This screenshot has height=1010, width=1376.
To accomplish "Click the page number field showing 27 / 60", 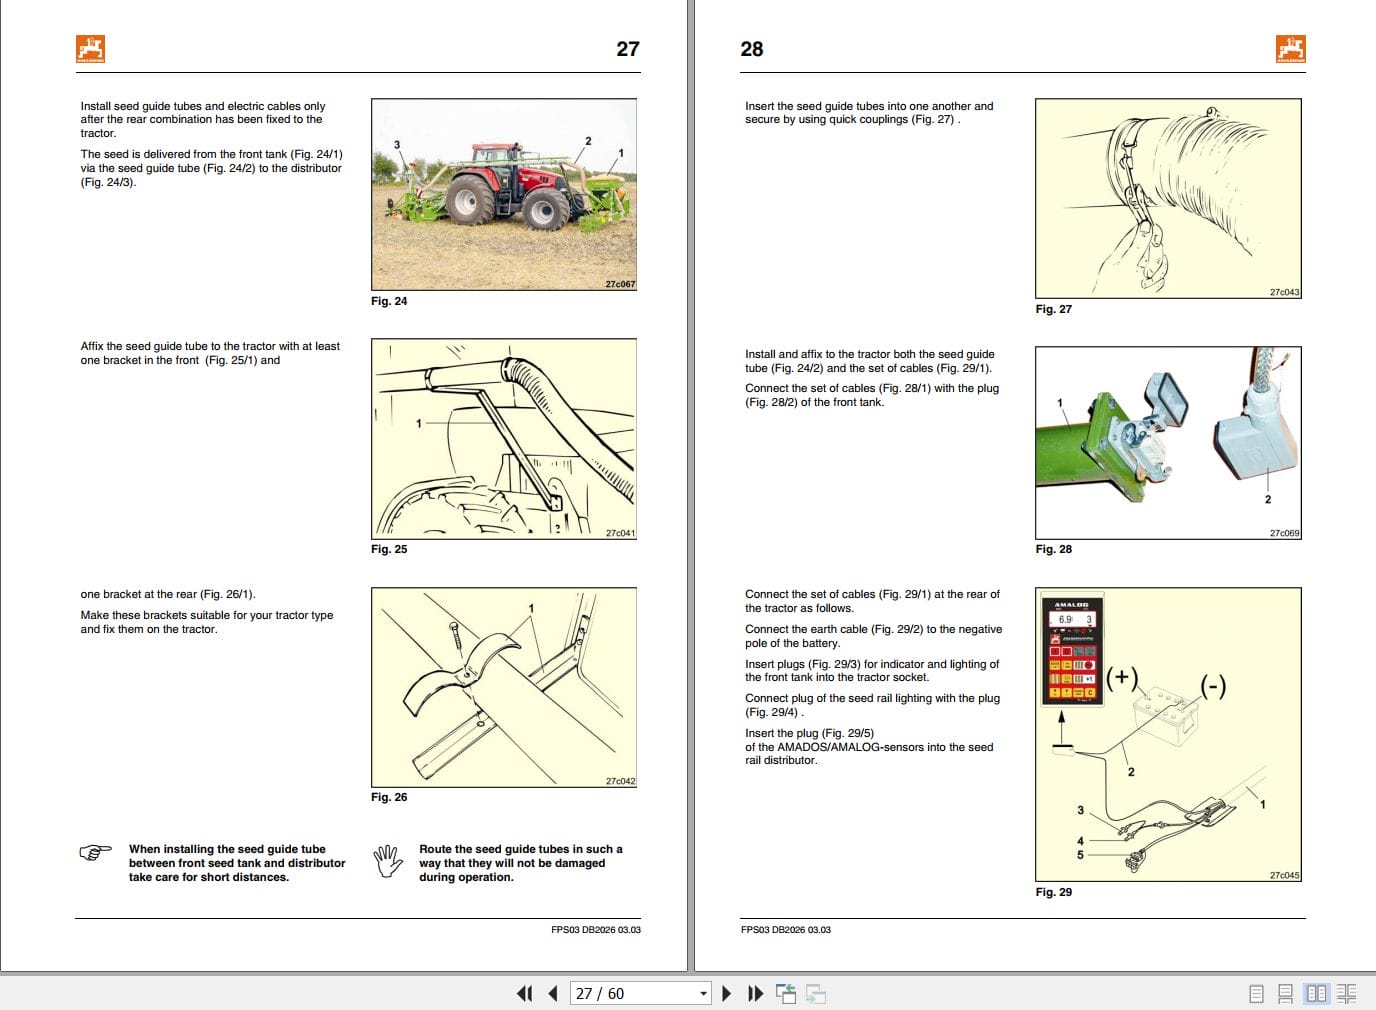I will [x=634, y=993].
